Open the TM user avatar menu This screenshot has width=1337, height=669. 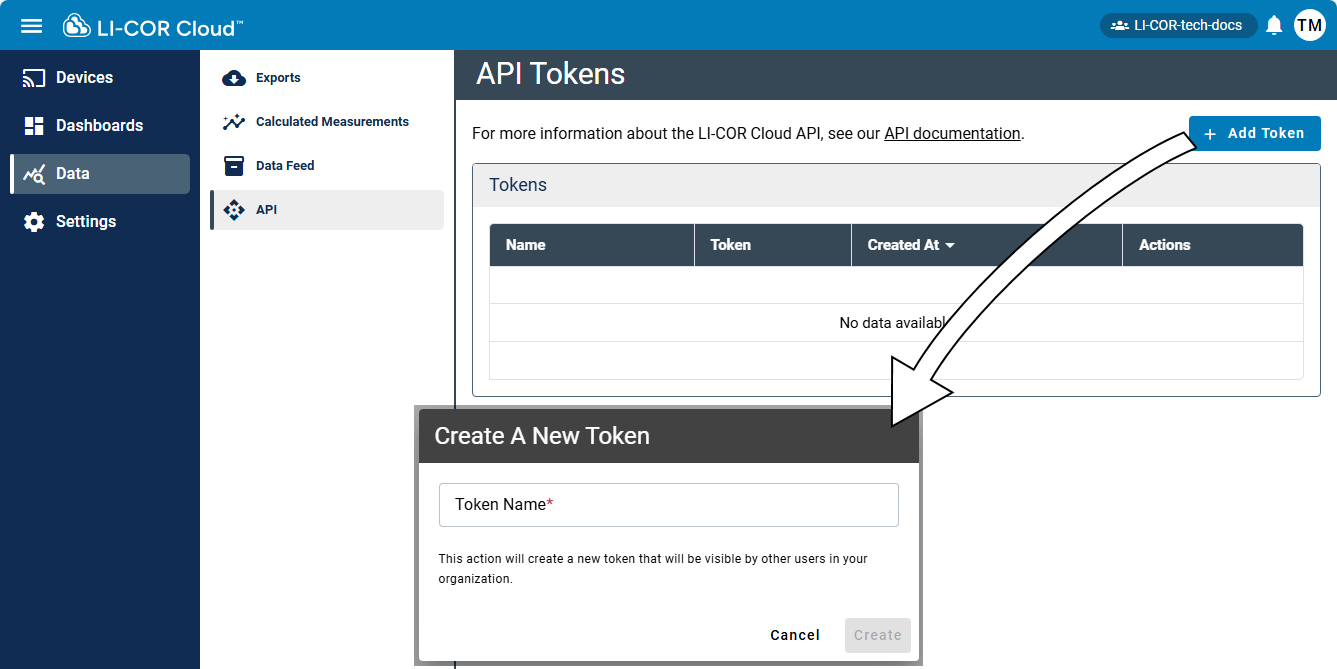[x=1310, y=24]
